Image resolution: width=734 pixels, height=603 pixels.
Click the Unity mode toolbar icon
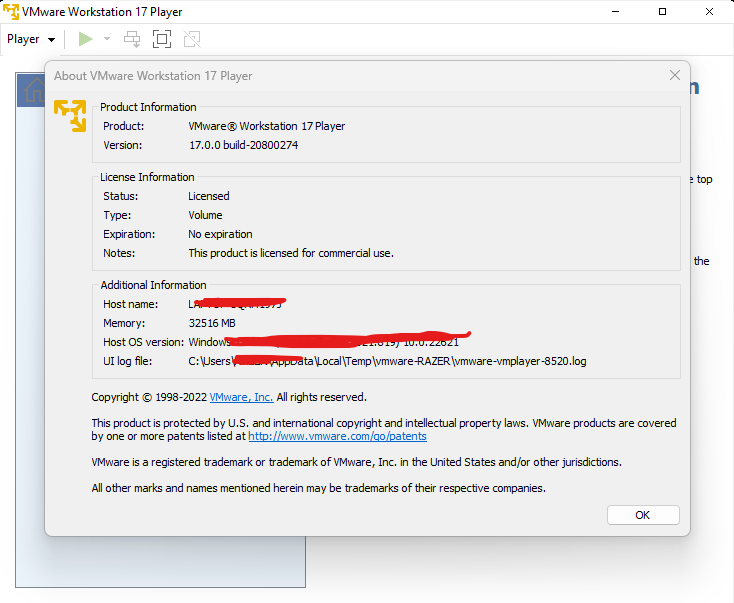tap(192, 39)
